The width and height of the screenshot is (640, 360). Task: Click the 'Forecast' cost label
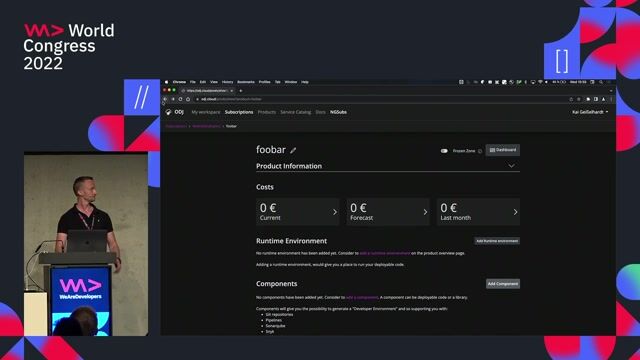(x=362, y=218)
